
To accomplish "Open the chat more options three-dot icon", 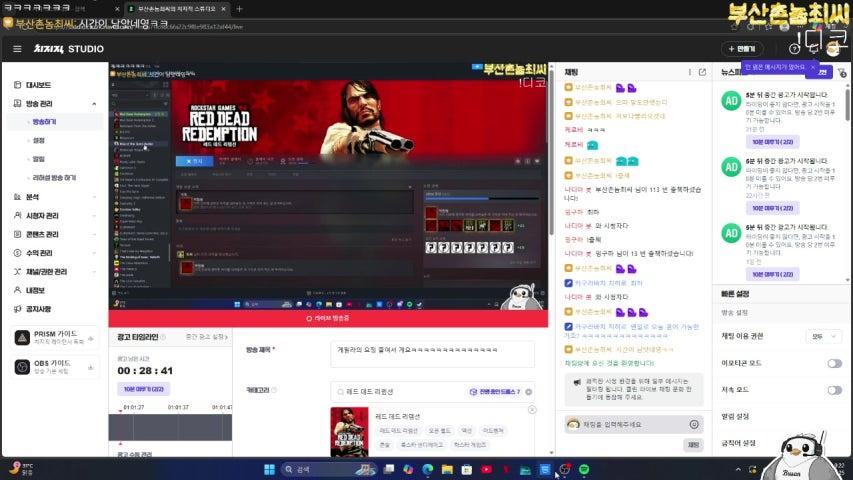I will tap(690, 72).
